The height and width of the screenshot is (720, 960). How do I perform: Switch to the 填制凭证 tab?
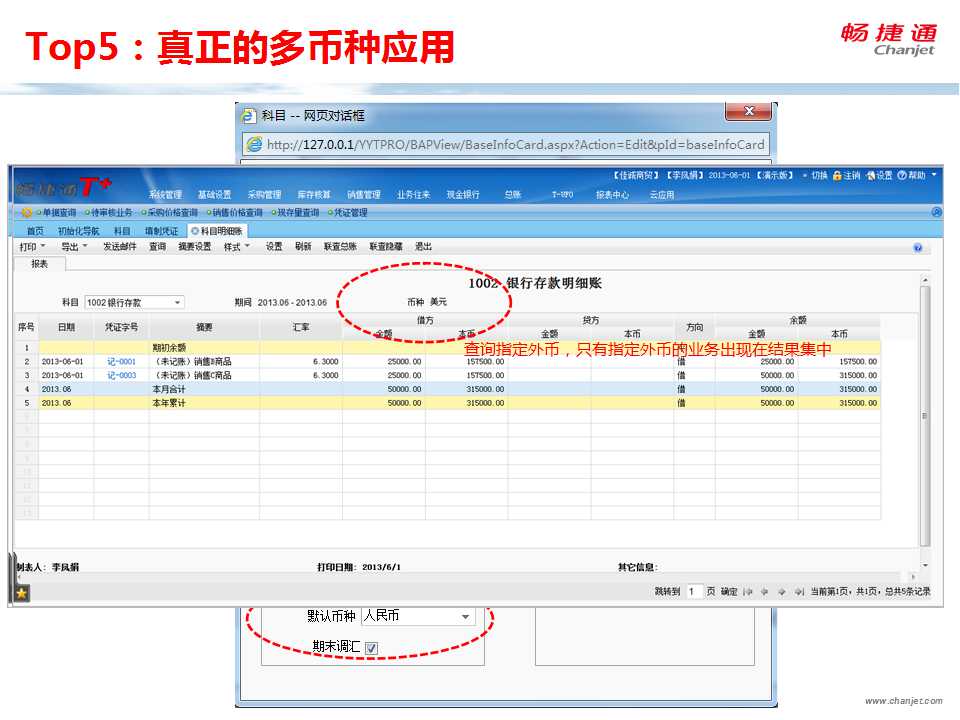[161, 231]
